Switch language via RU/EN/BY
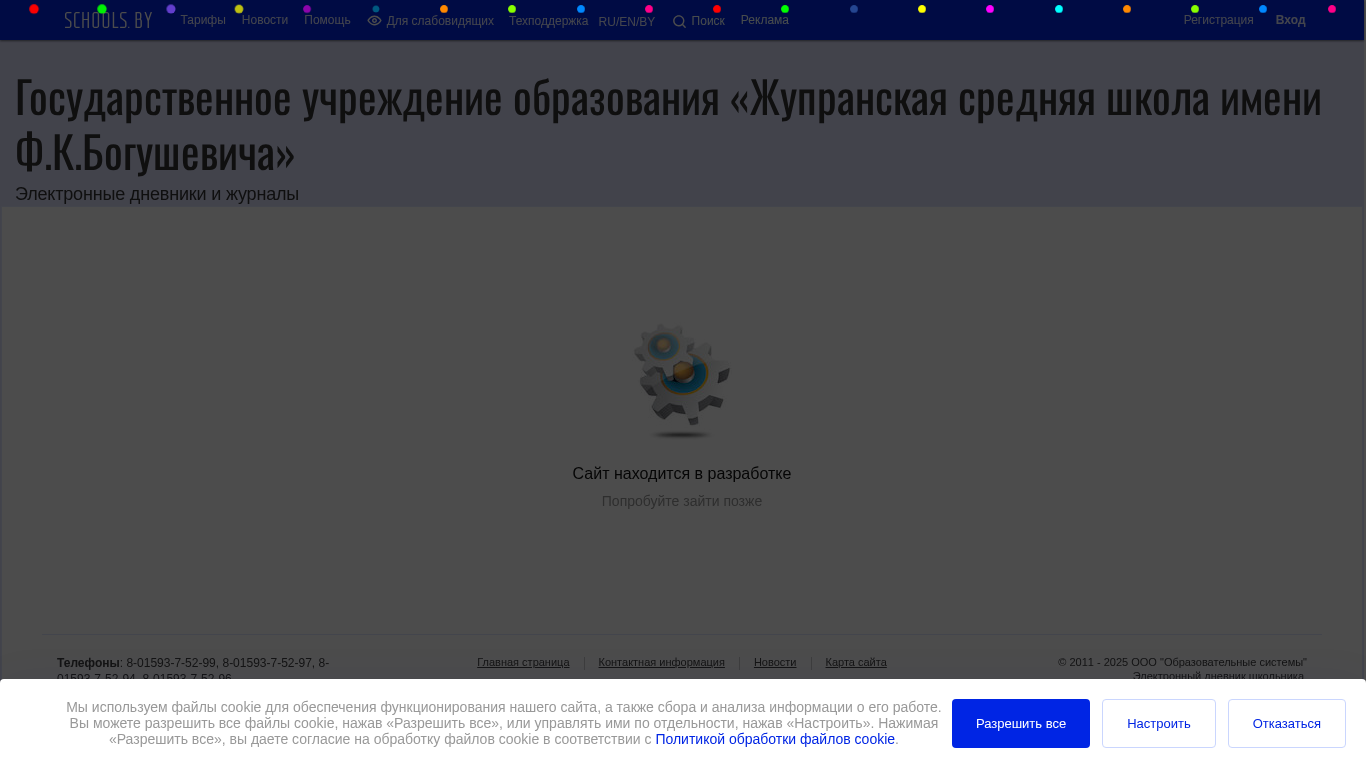Screen dimensions: 1366x768 click(x=627, y=22)
